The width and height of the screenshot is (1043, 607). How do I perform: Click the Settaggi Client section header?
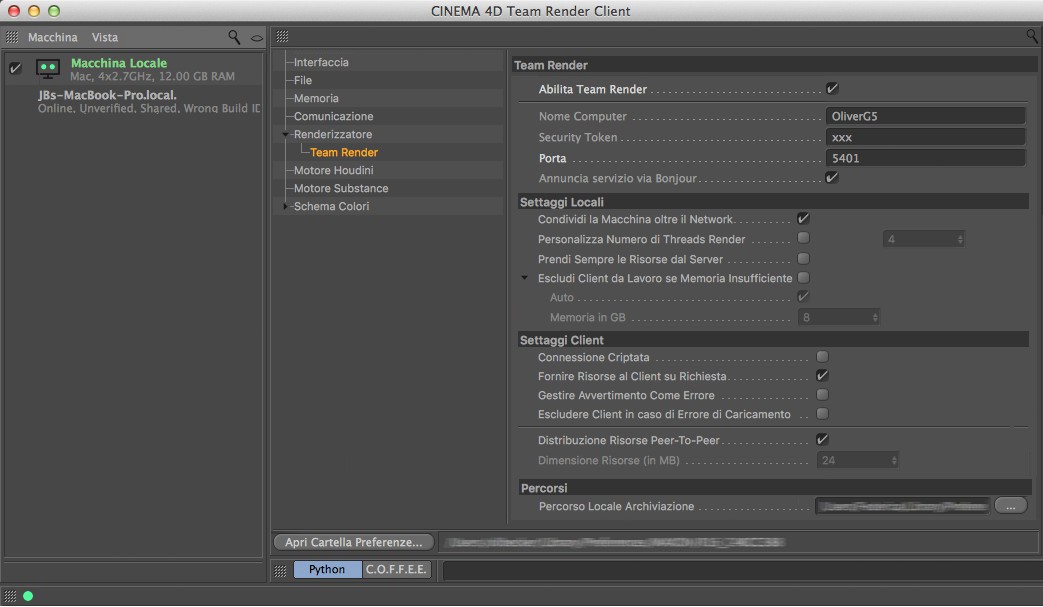773,340
